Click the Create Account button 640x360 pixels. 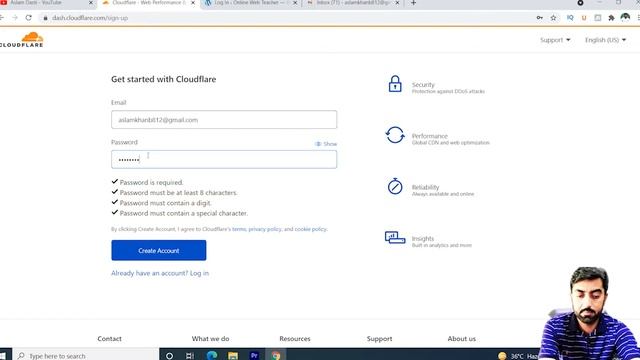(158, 250)
